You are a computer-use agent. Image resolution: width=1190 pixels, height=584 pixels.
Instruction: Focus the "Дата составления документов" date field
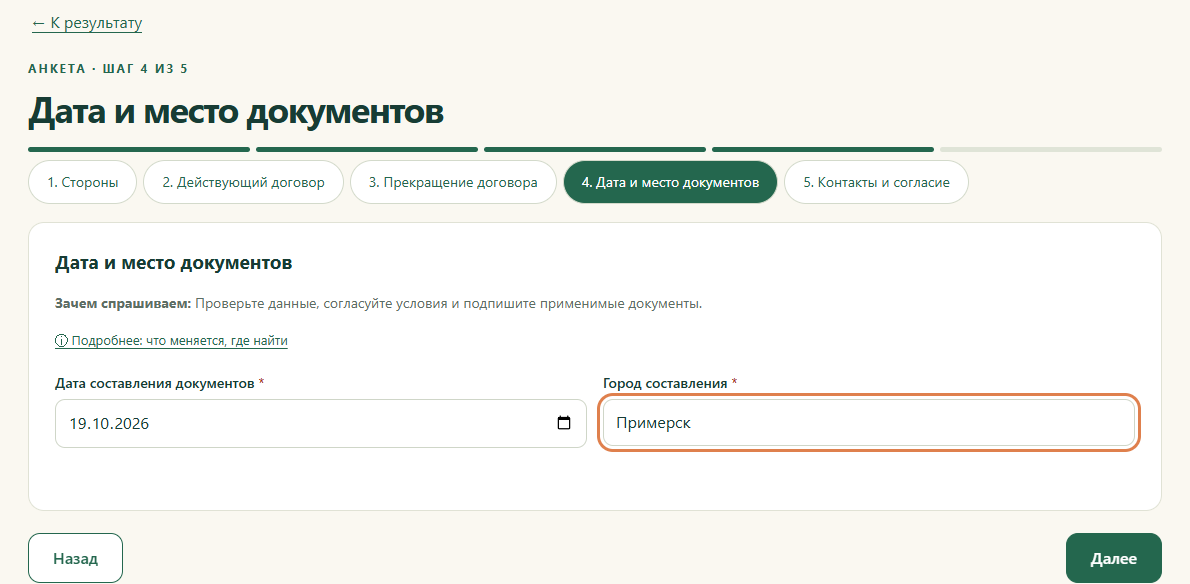point(321,423)
